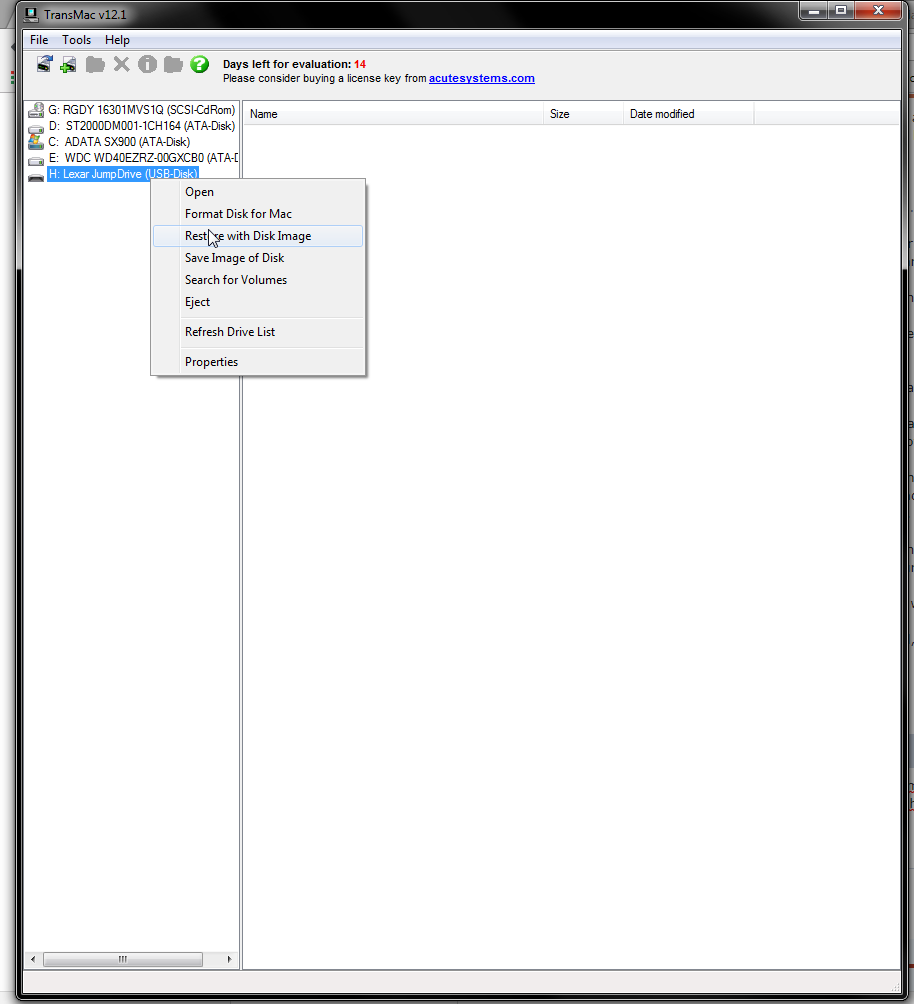
Task: Click the greyed-out folder icon beside the help icon
Action: pos(173,65)
